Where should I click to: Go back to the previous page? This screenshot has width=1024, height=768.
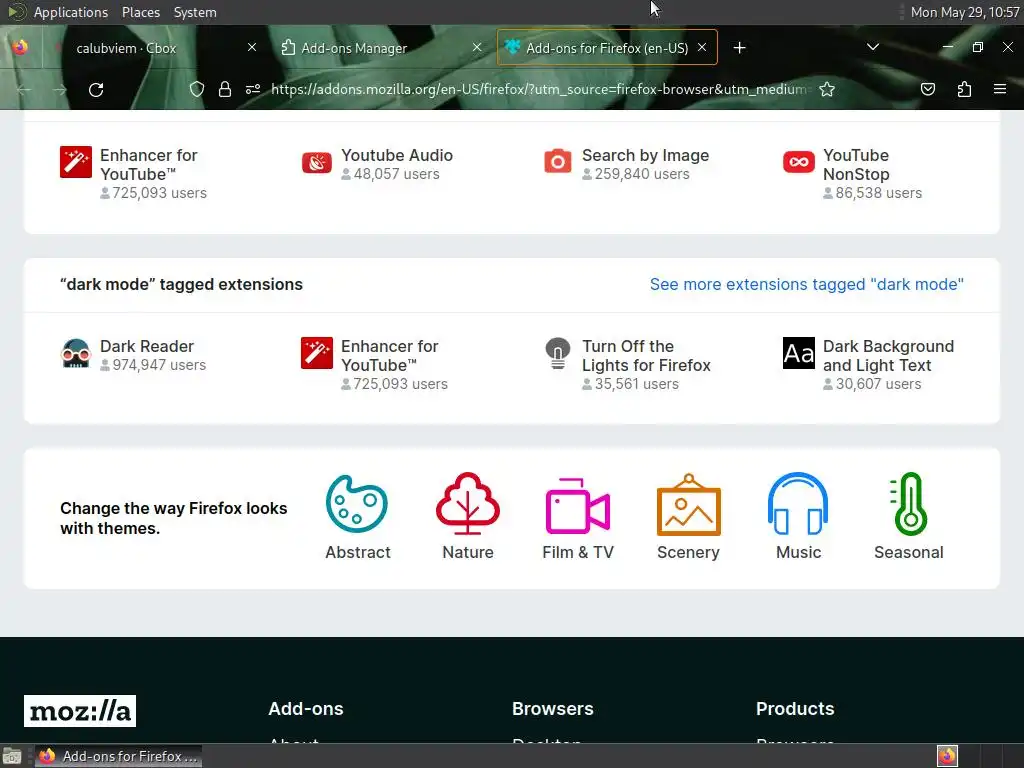tap(24, 89)
